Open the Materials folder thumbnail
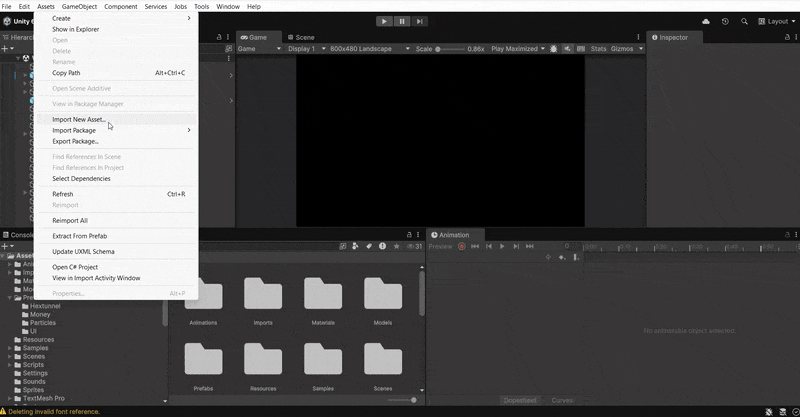 coord(323,293)
